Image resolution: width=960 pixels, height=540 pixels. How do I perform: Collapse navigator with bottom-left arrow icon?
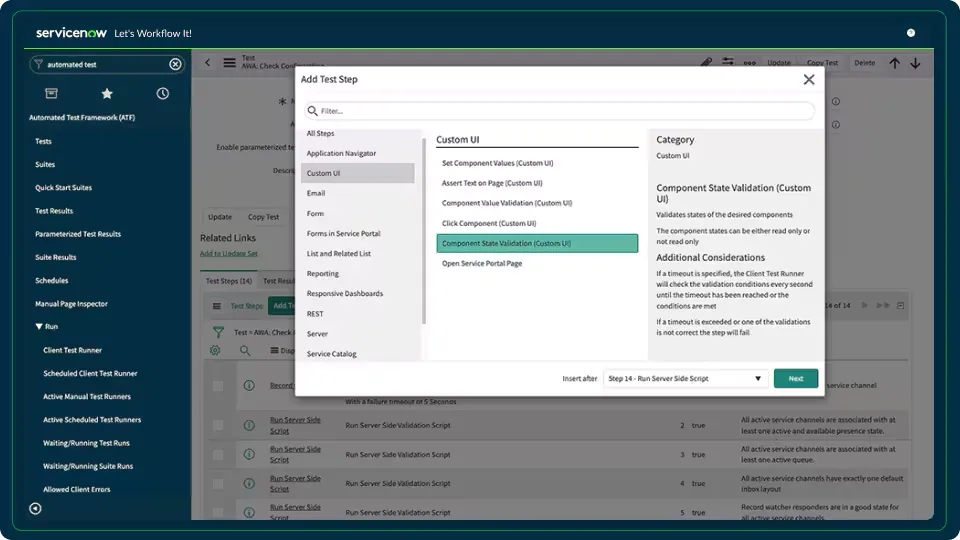pyautogui.click(x=36, y=508)
